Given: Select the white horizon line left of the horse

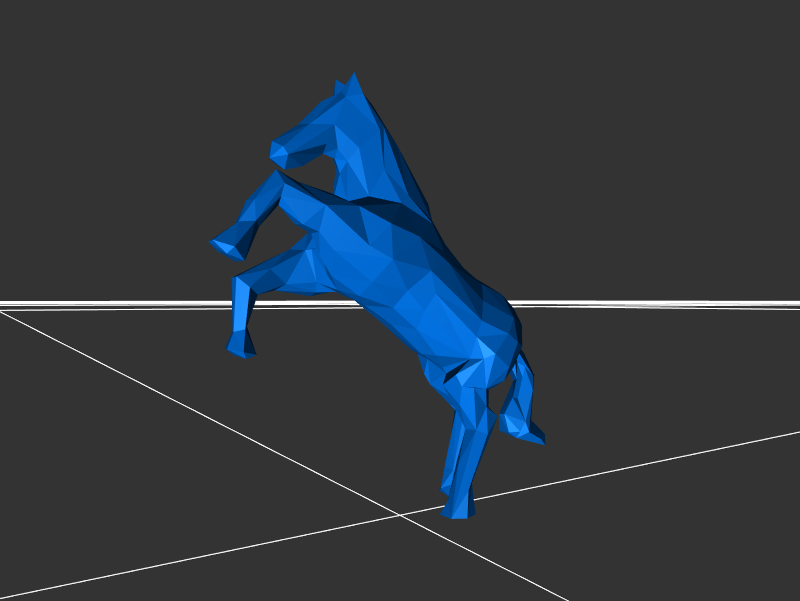Looking at the screenshot, I should point(100,303).
